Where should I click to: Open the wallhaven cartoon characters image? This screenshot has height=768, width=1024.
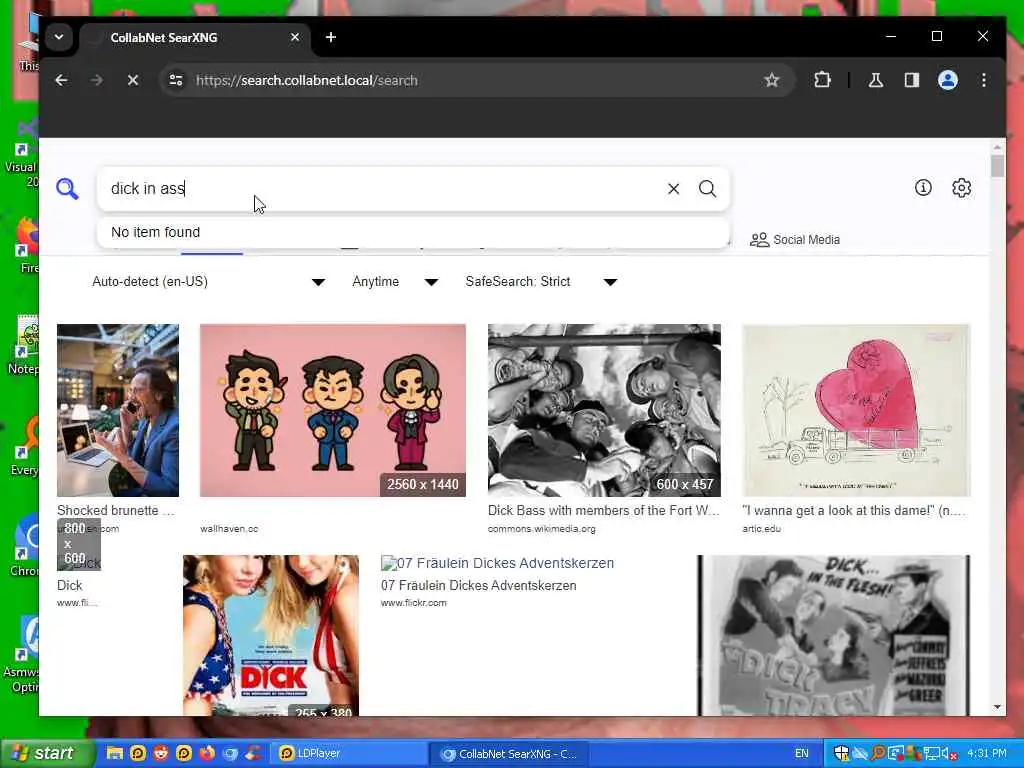click(332, 410)
